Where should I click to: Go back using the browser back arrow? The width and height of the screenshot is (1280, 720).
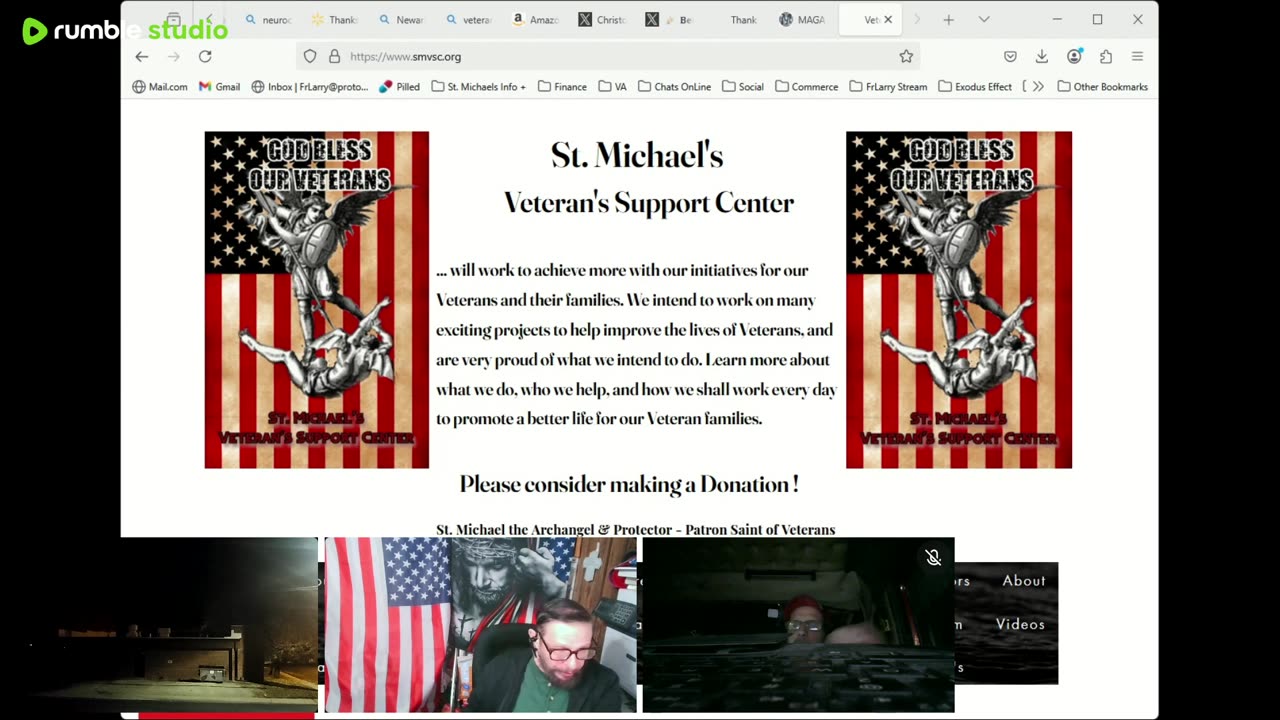click(x=142, y=57)
